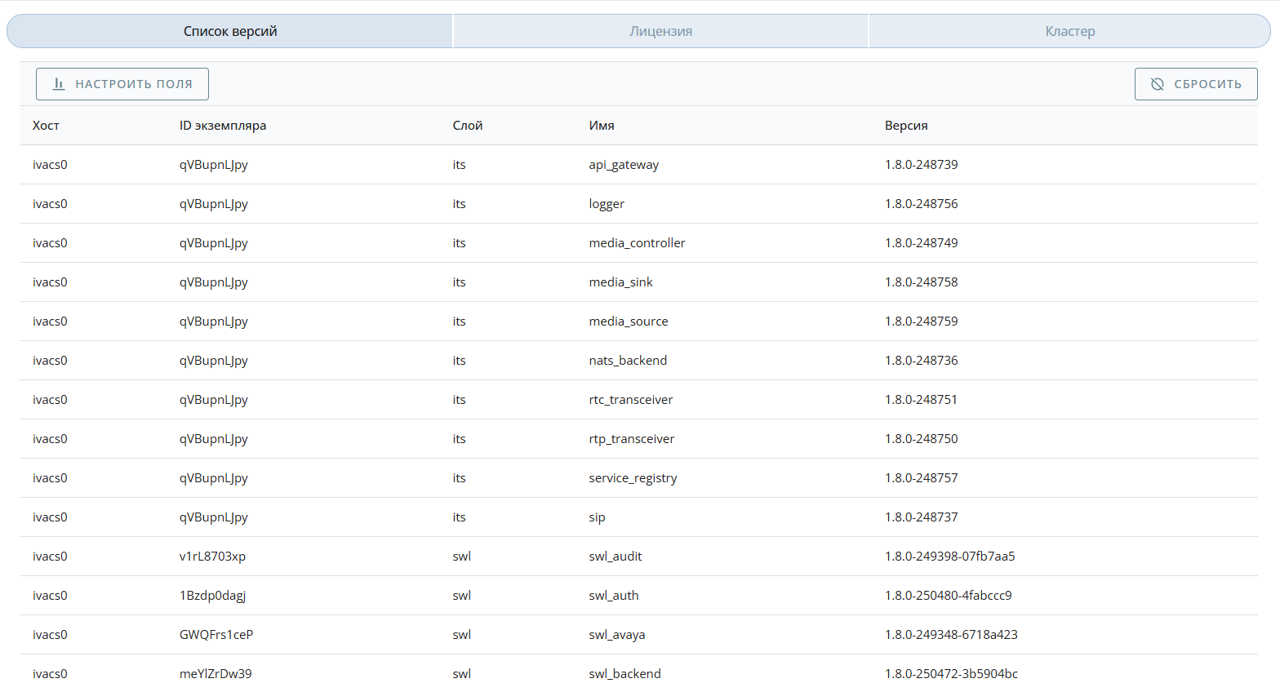Image resolution: width=1280 pixels, height=692 pixels.
Task: Sort by the Имя column header
Action: 601,126
